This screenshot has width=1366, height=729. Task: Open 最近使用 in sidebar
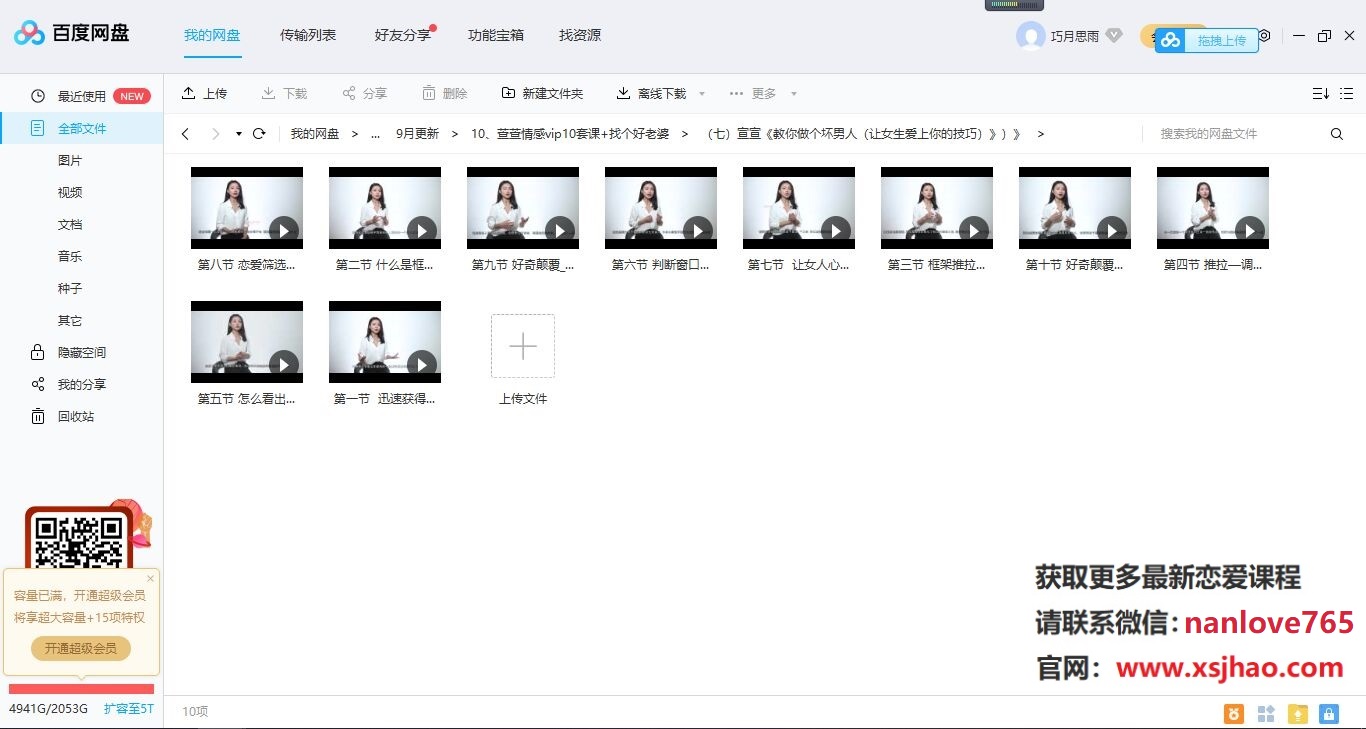(x=82, y=96)
